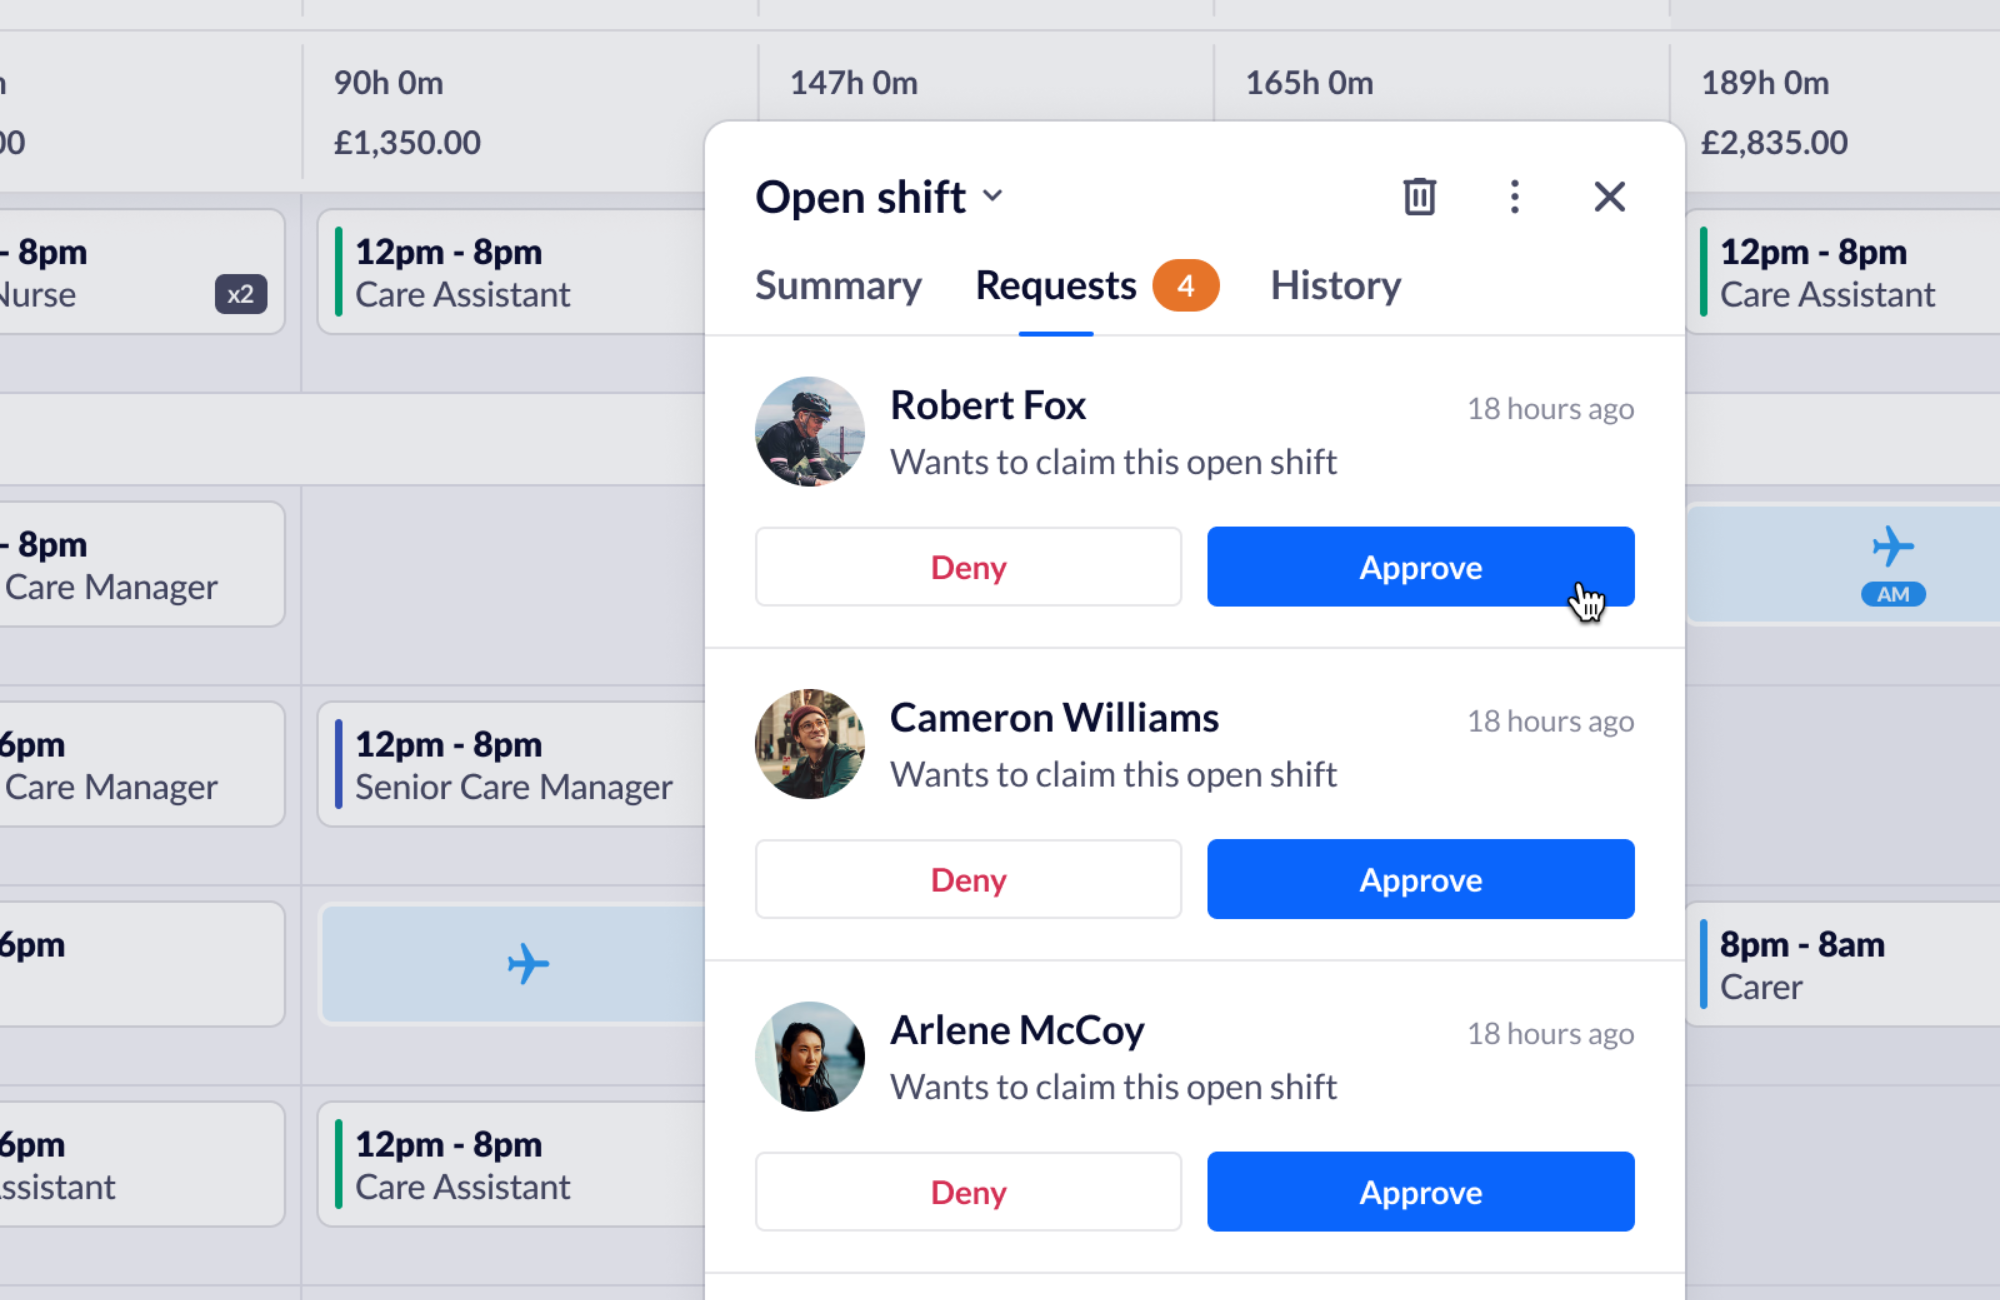
Task: Open the History tab
Action: pyautogui.click(x=1335, y=286)
